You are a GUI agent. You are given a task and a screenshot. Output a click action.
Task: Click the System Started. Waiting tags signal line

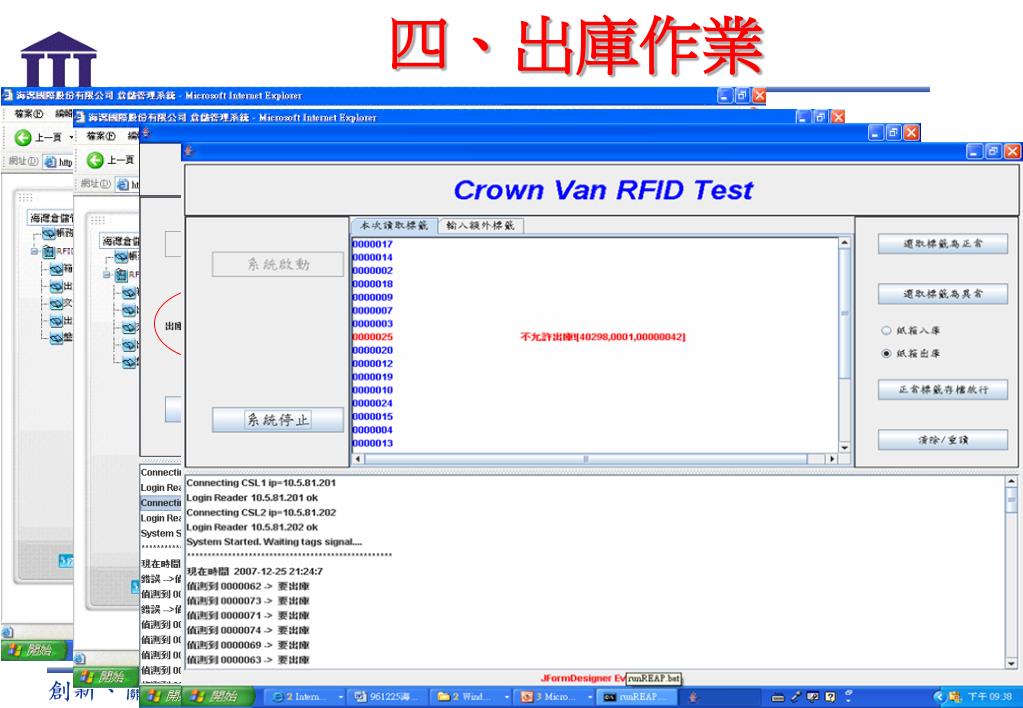pyautogui.click(x=274, y=542)
